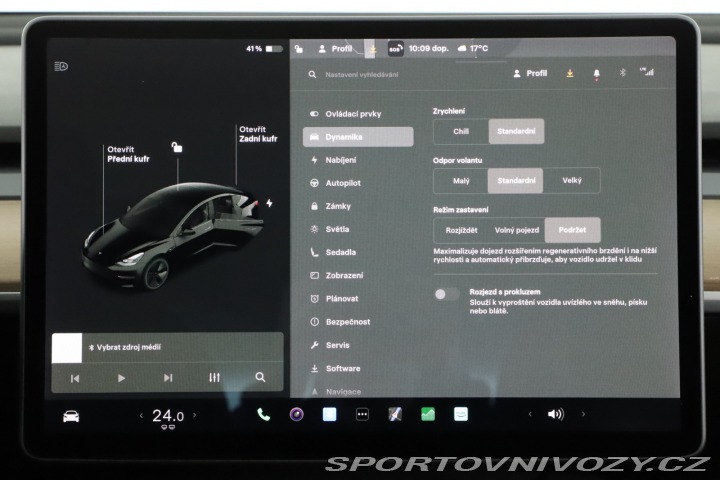720x480 pixels.
Task: Open the dashcam camera app
Action: tap(297, 415)
